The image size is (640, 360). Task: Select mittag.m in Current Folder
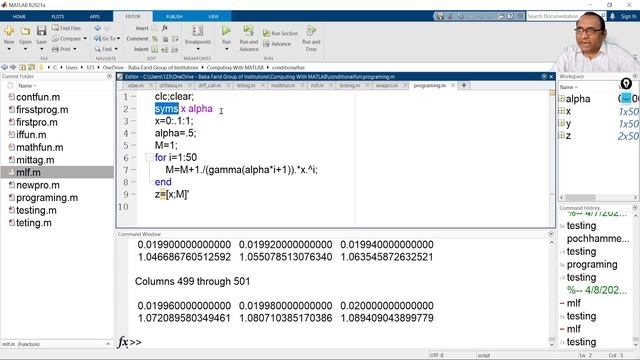[x=35, y=160]
